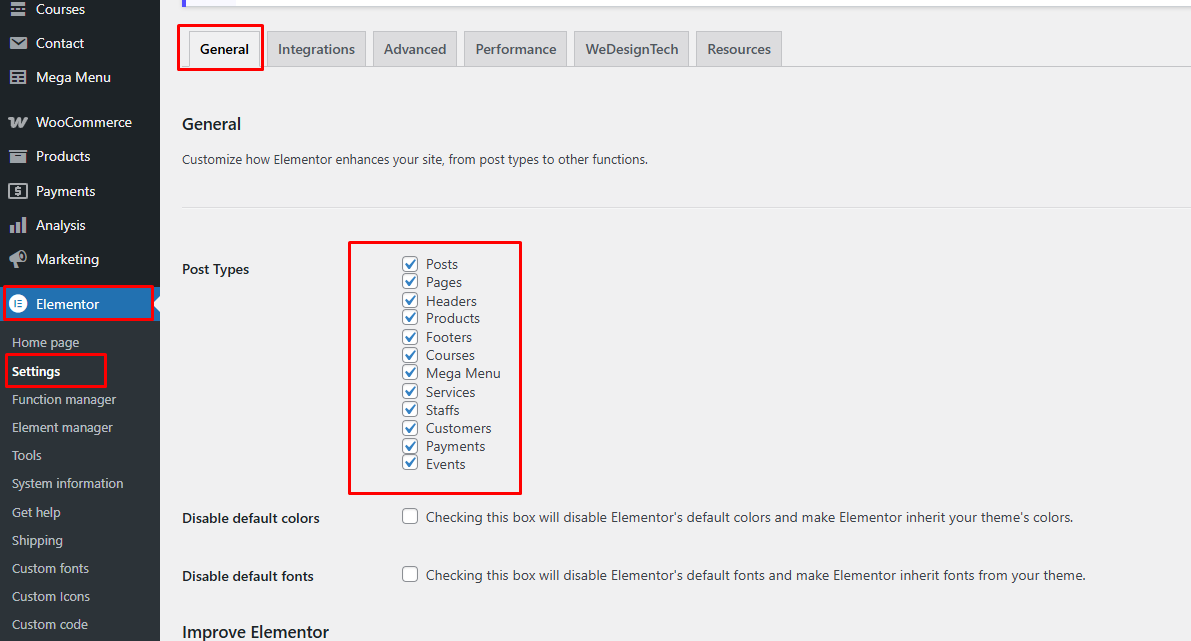Uncheck the Footers post type checkbox
Image resolution: width=1191 pixels, height=641 pixels.
[410, 336]
